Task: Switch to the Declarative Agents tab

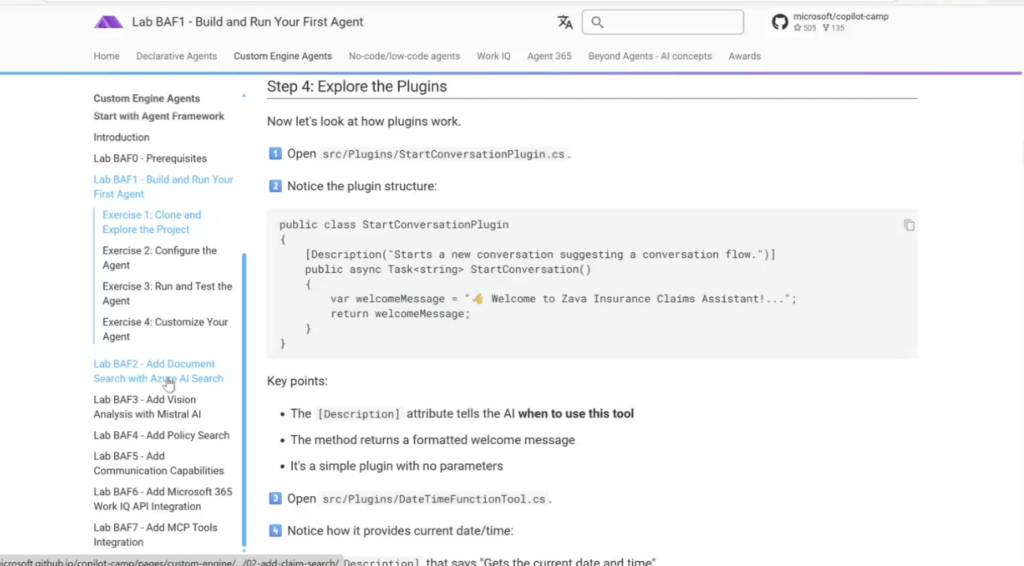Action: tap(176, 56)
